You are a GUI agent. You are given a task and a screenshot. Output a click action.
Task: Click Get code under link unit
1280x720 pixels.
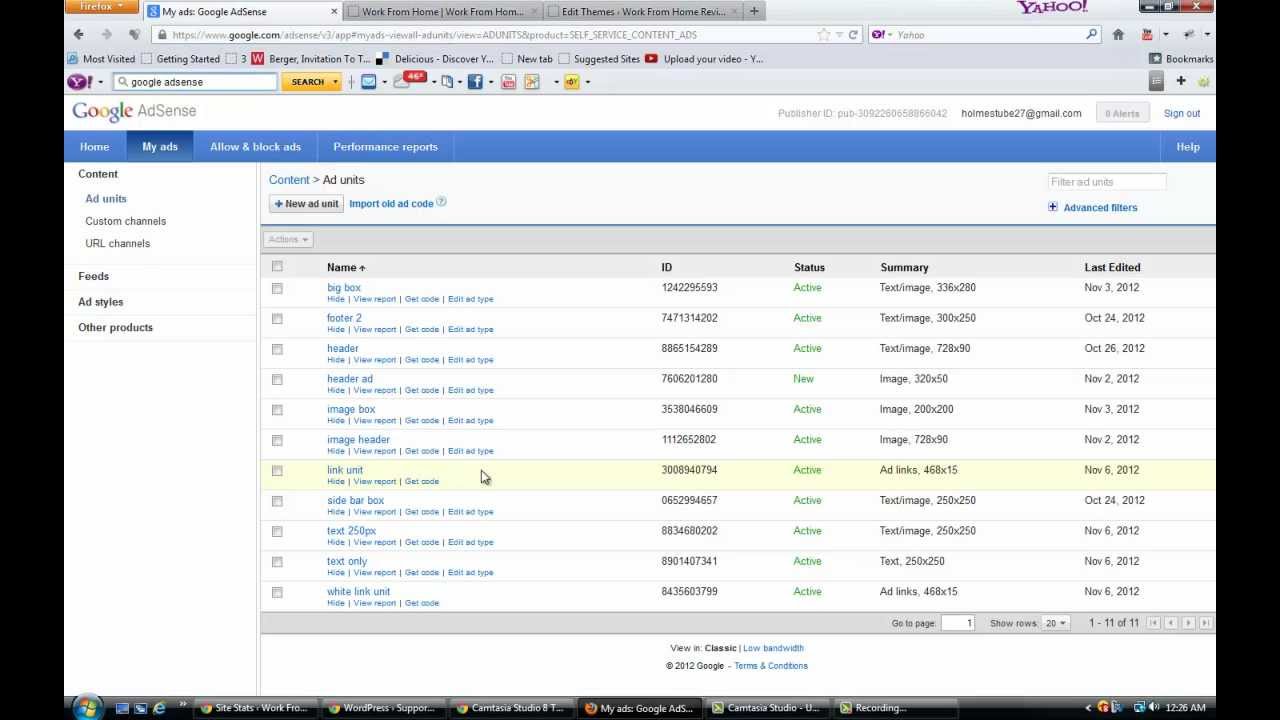(422, 482)
